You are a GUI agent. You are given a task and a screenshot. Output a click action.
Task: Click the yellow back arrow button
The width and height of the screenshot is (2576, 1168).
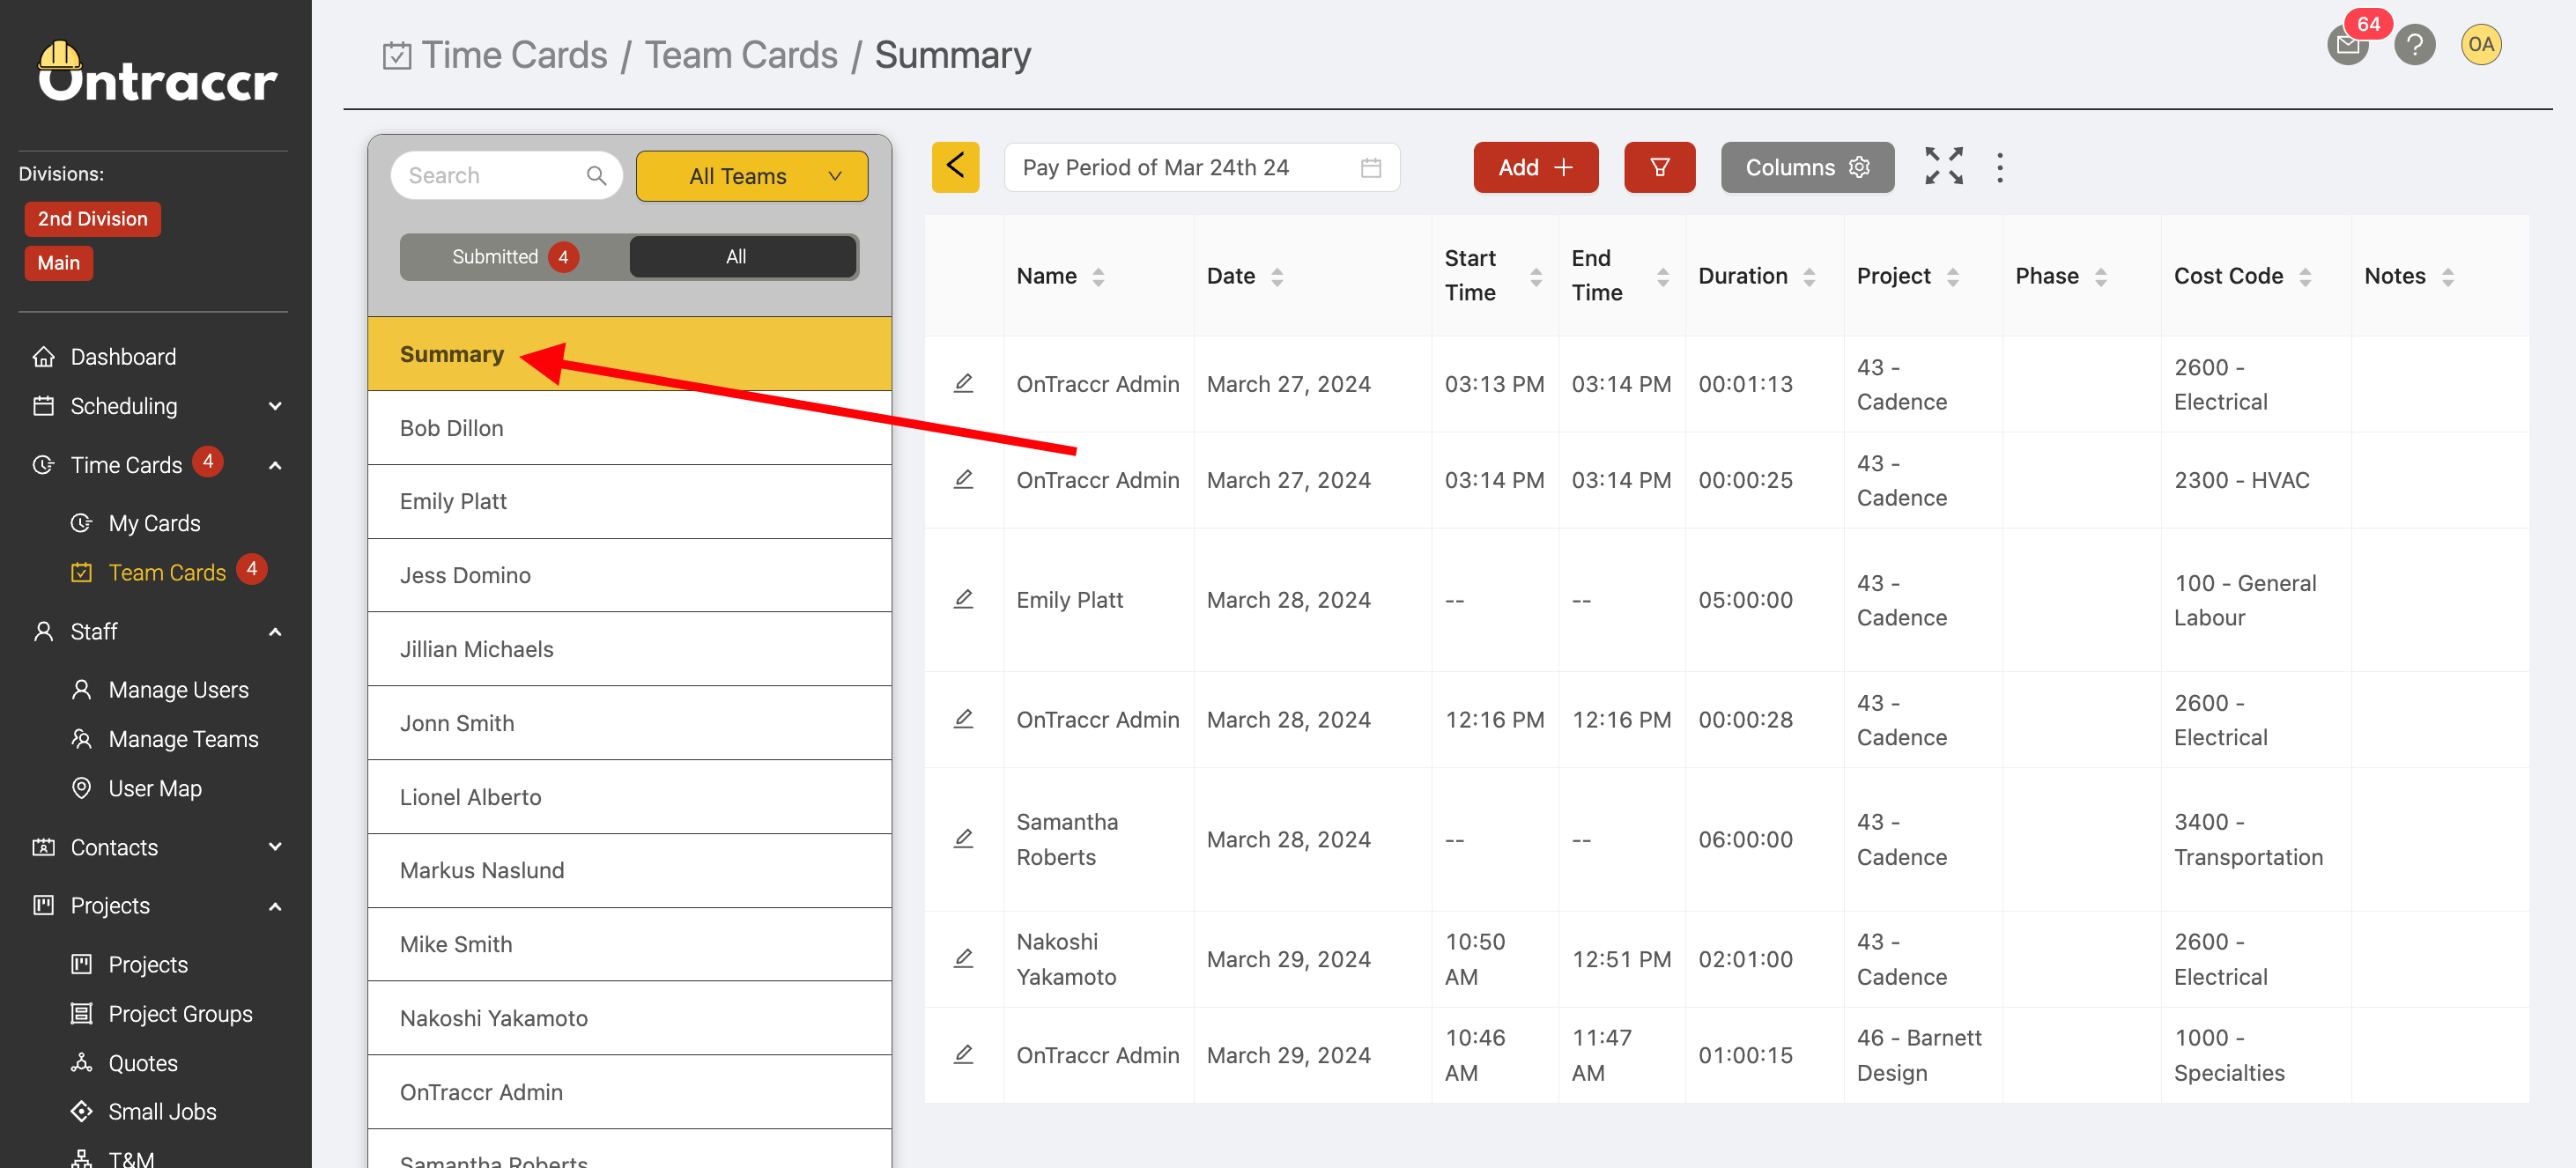coord(955,166)
